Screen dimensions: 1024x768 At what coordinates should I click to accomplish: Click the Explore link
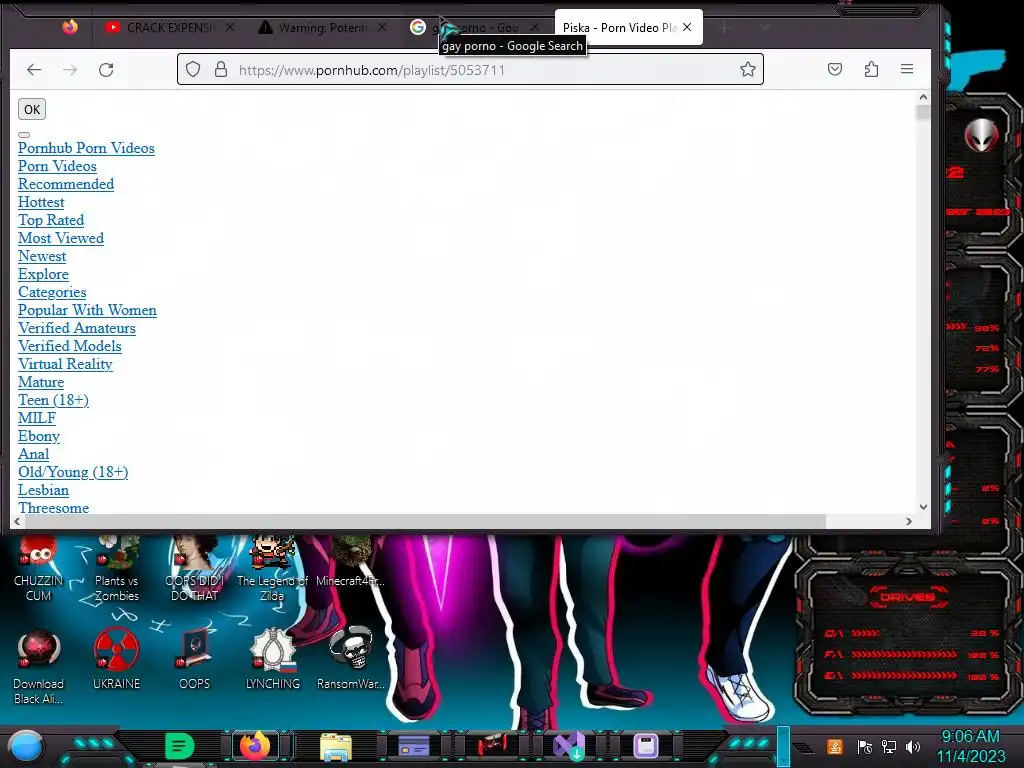click(43, 274)
